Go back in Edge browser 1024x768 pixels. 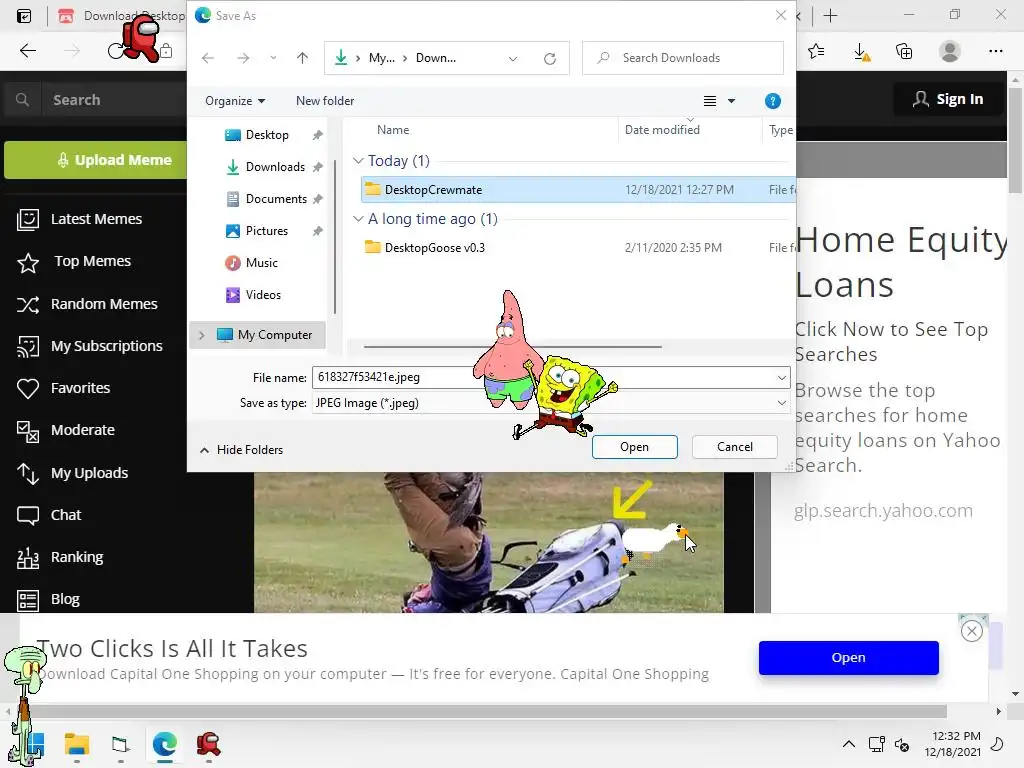coord(27,51)
